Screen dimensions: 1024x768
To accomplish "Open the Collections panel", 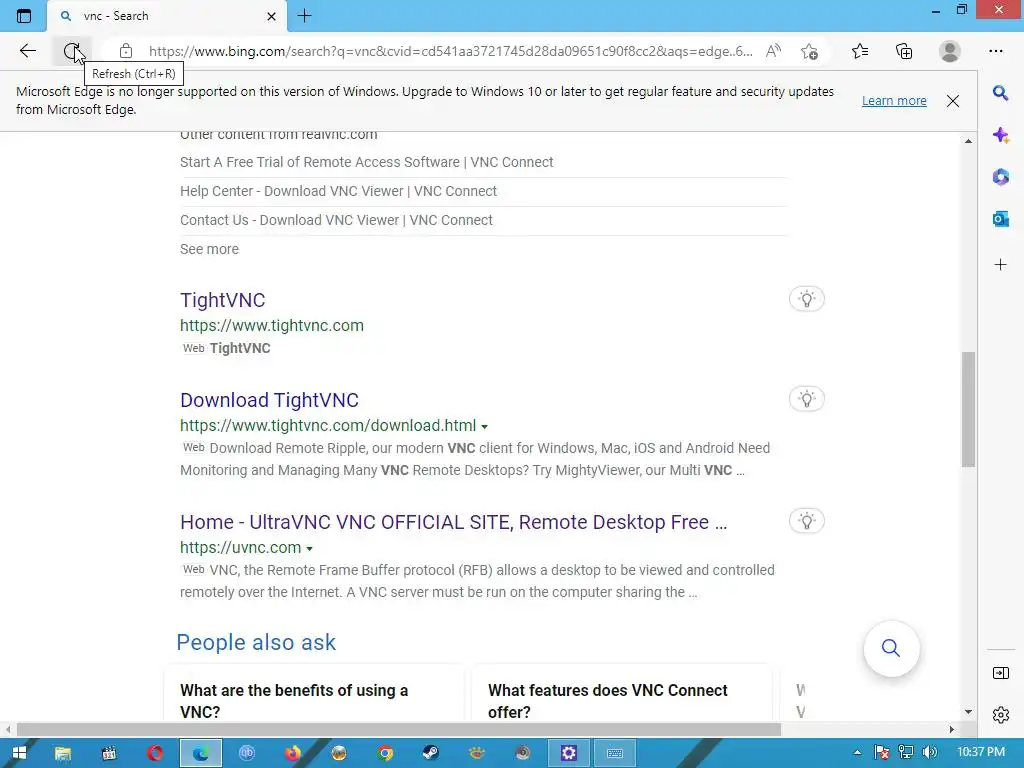I will 904,51.
